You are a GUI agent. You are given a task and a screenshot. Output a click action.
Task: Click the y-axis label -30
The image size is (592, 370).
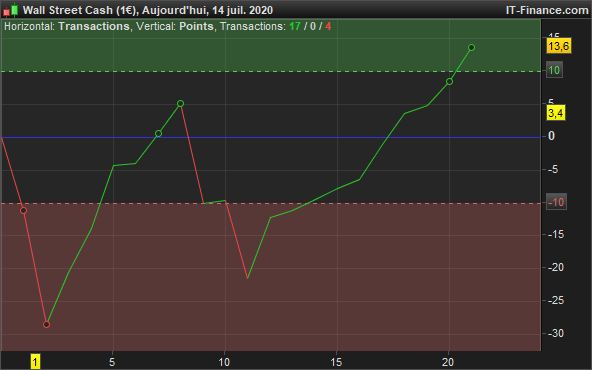point(556,333)
